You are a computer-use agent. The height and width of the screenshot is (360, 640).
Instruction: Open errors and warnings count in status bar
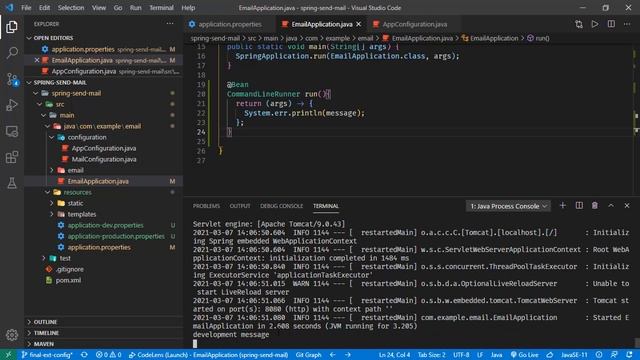[x=108, y=355]
